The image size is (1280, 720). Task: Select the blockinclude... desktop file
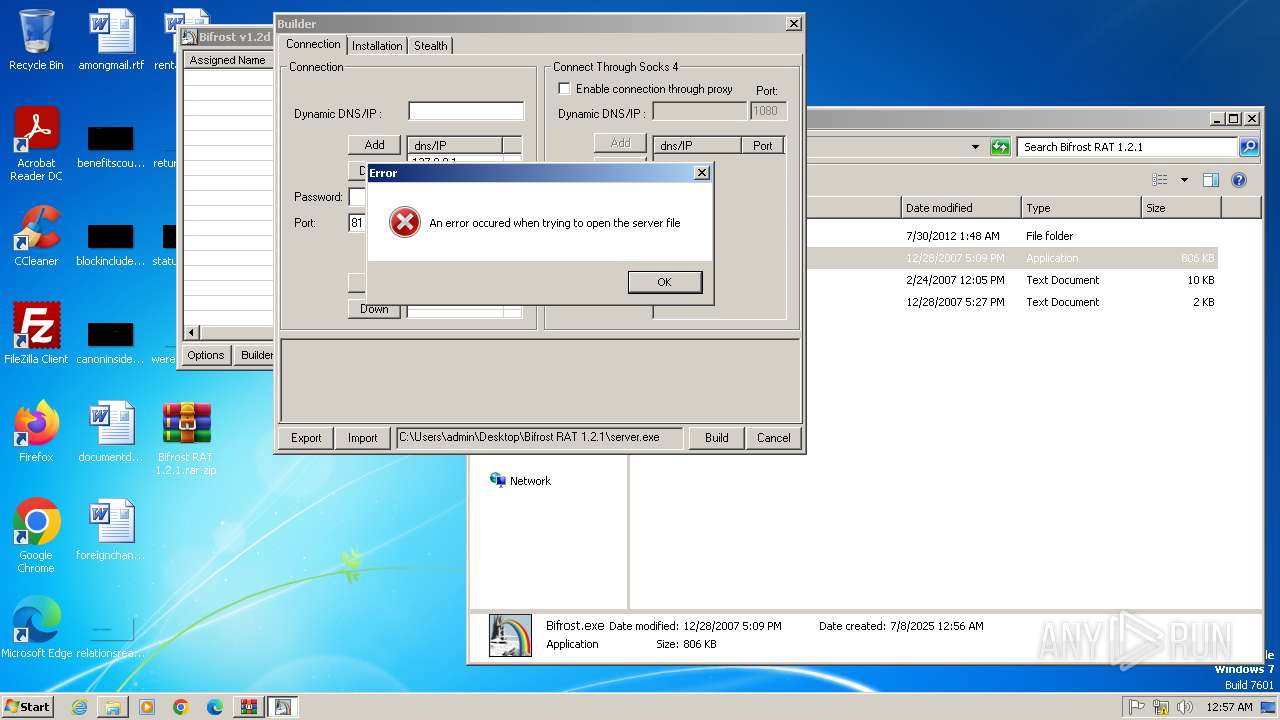point(111,243)
